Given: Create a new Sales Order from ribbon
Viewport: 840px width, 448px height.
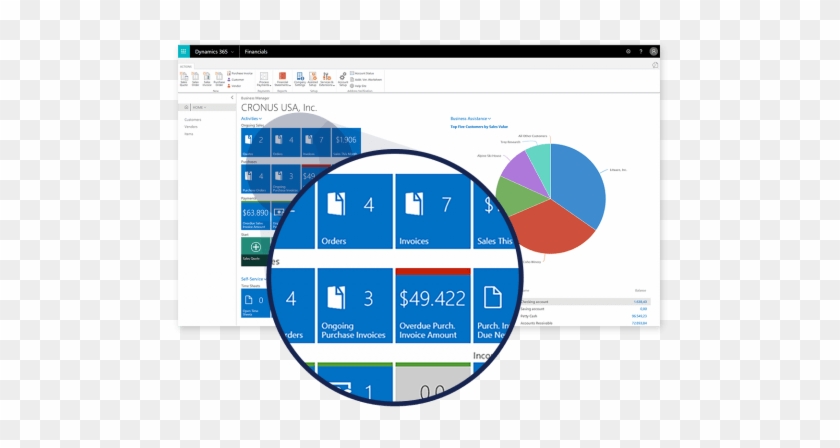Looking at the screenshot, I should (196, 79).
